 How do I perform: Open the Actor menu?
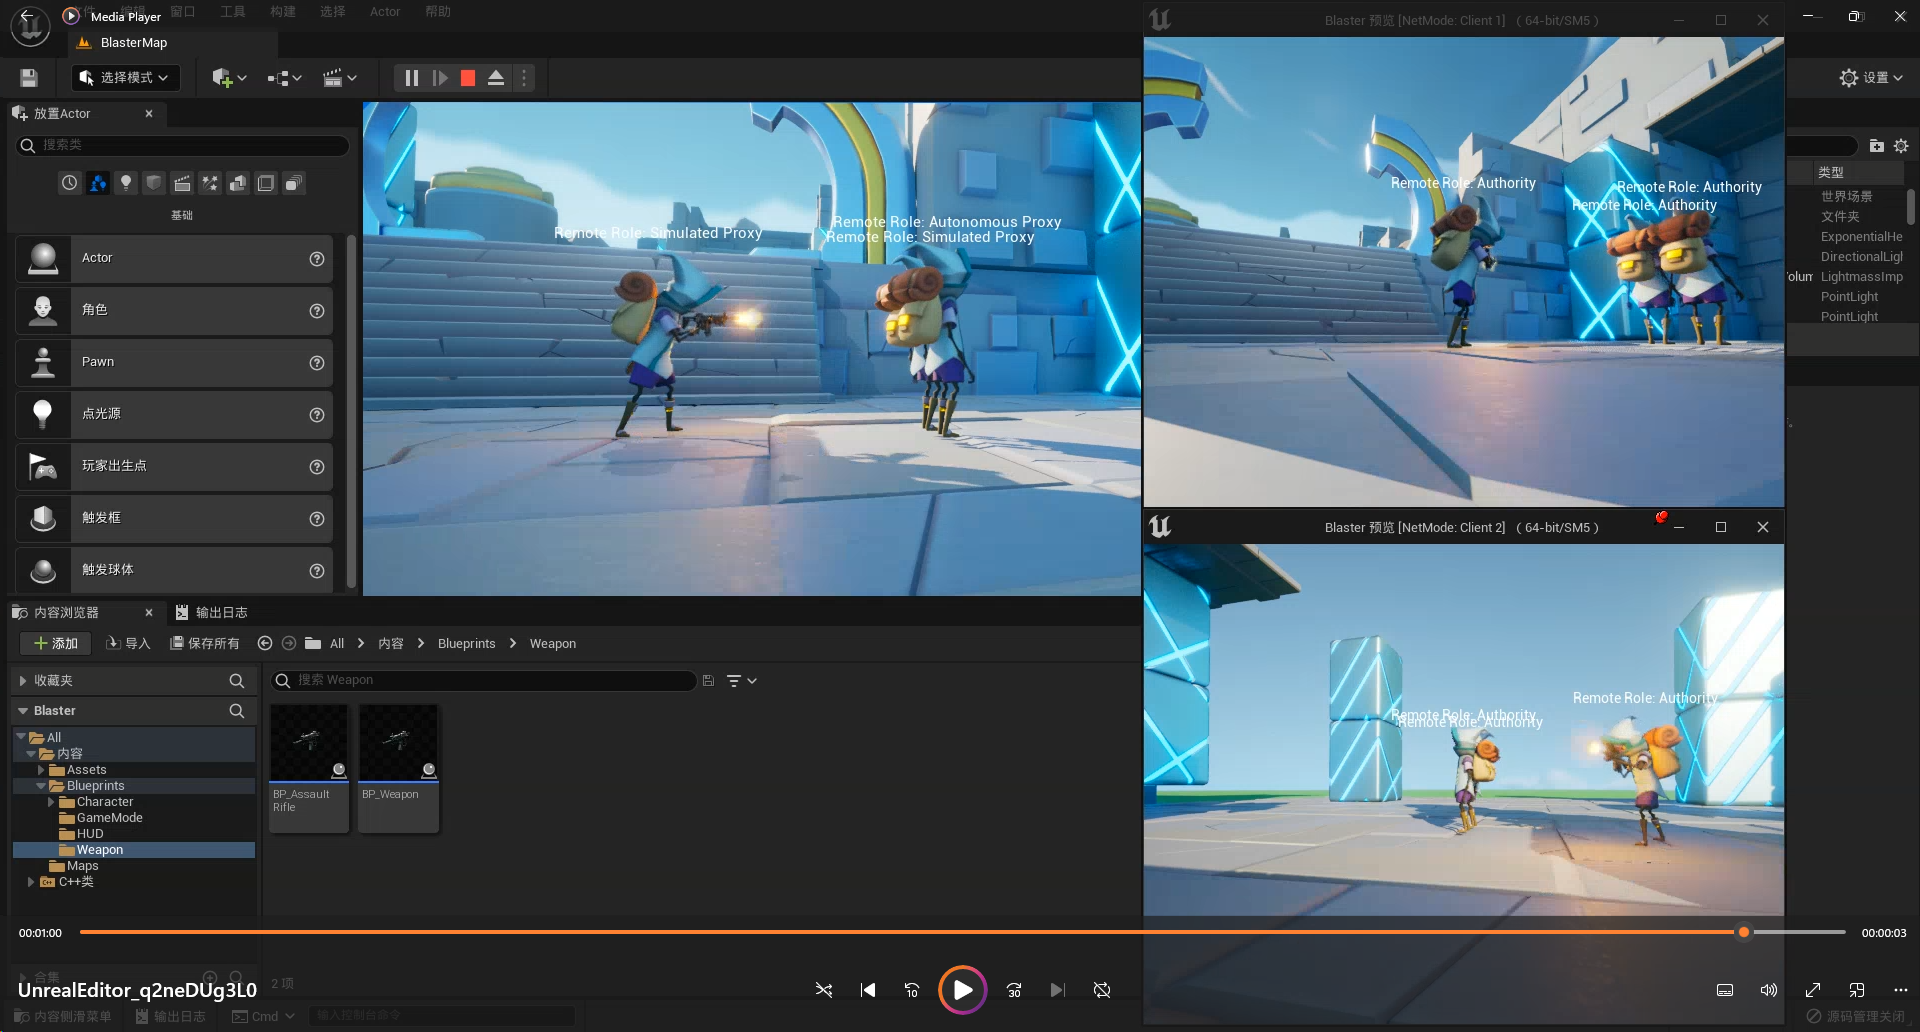pyautogui.click(x=385, y=12)
